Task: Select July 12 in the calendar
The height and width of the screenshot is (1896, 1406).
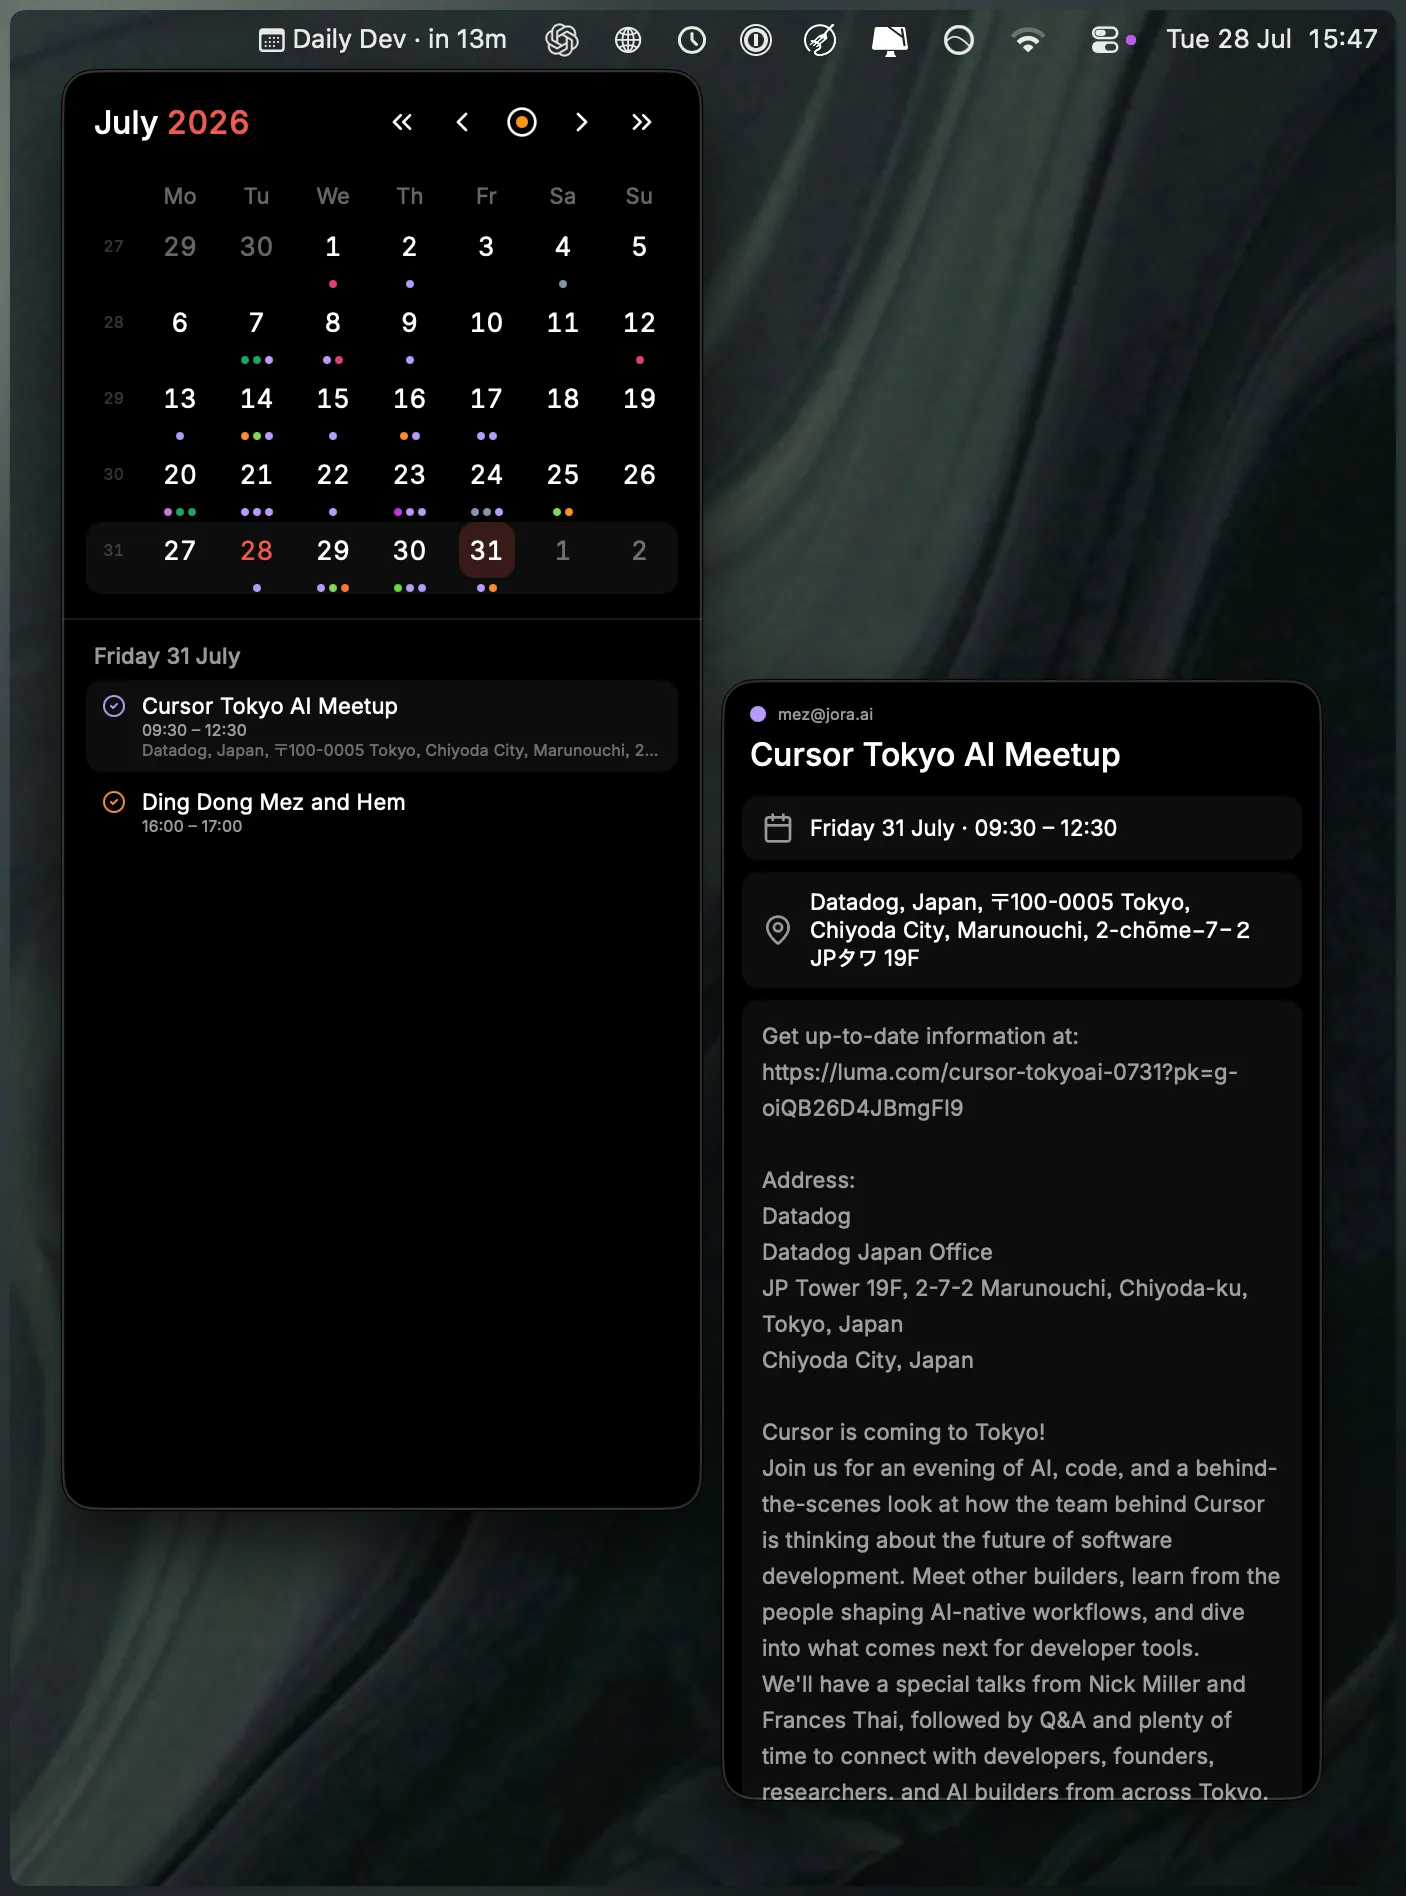Action: pos(639,322)
